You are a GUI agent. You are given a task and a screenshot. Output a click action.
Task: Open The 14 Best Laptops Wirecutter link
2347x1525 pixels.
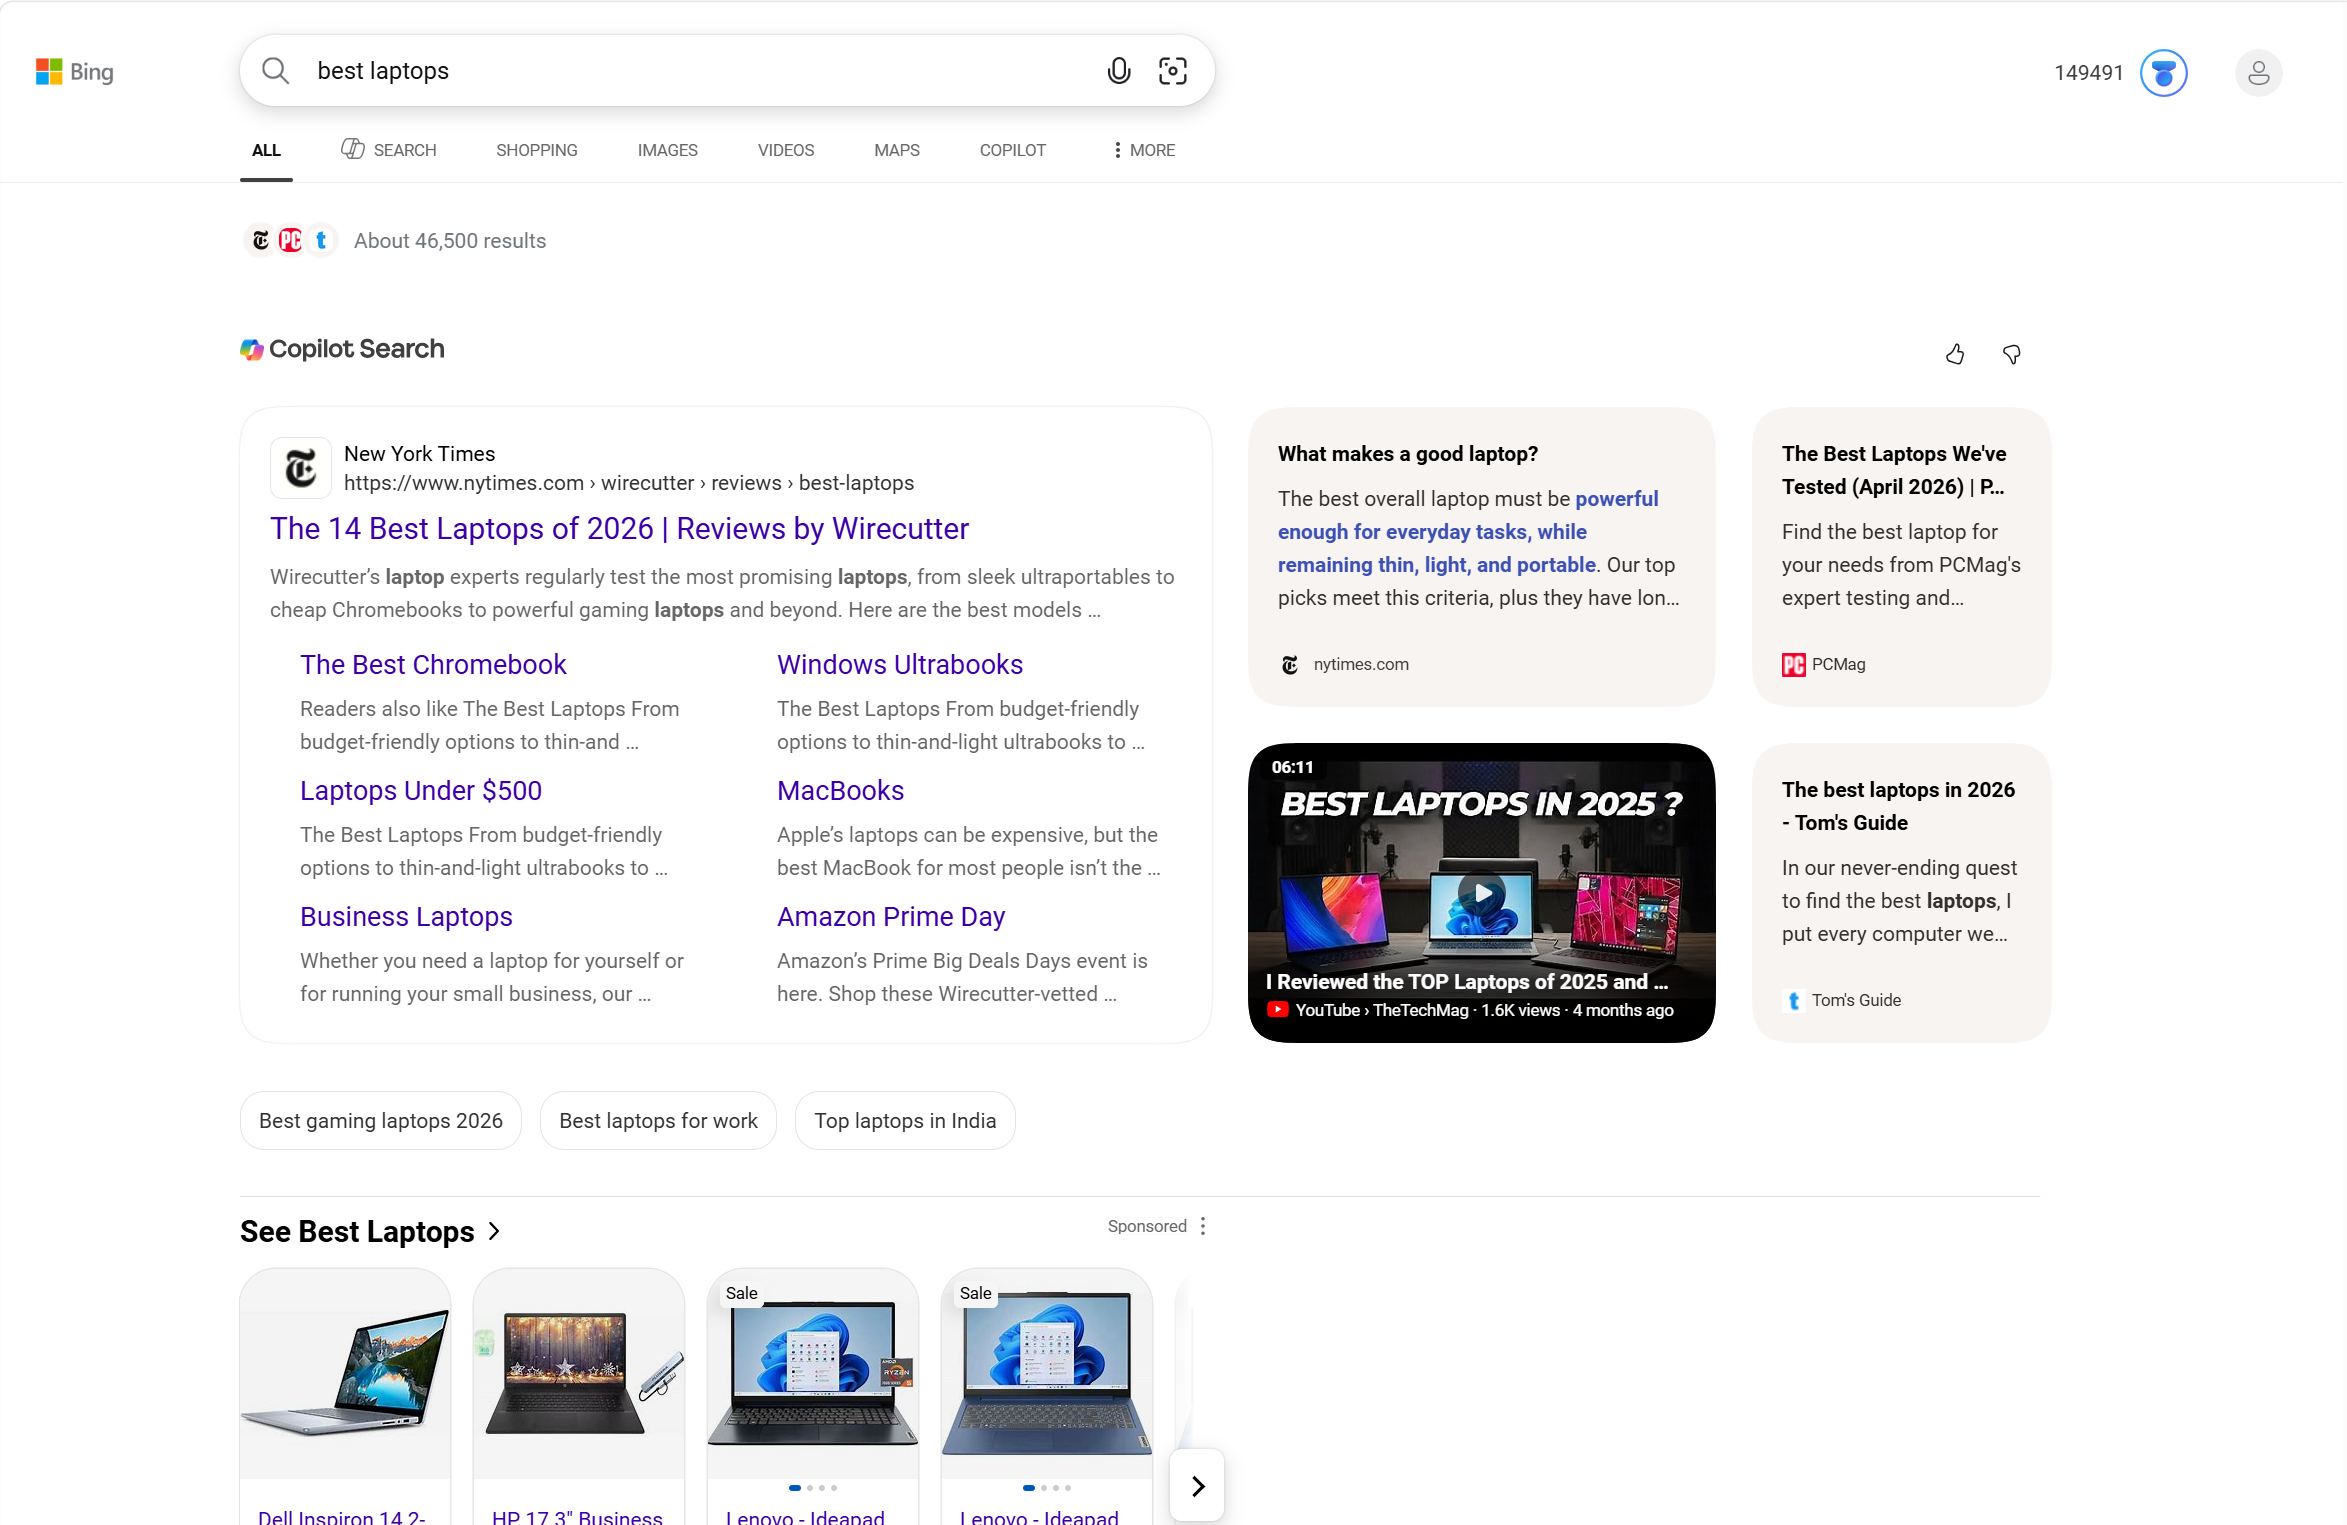(x=619, y=529)
